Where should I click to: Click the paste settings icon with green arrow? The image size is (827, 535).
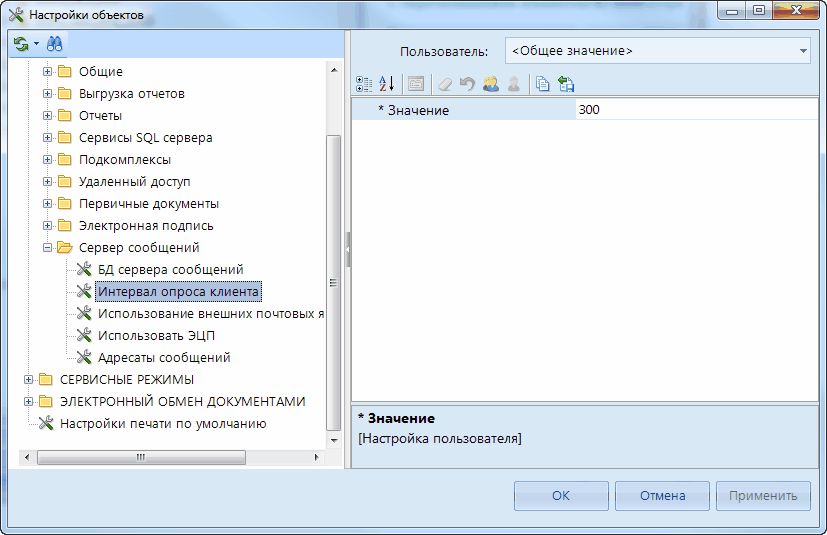(x=566, y=84)
